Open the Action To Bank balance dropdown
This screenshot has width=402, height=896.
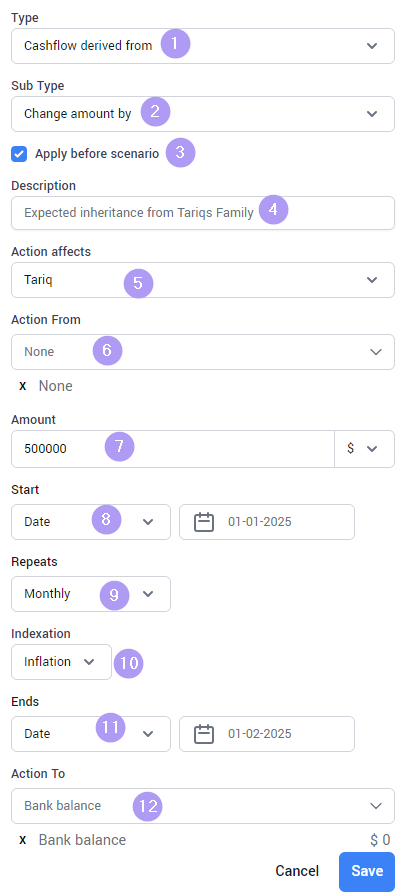[203, 806]
